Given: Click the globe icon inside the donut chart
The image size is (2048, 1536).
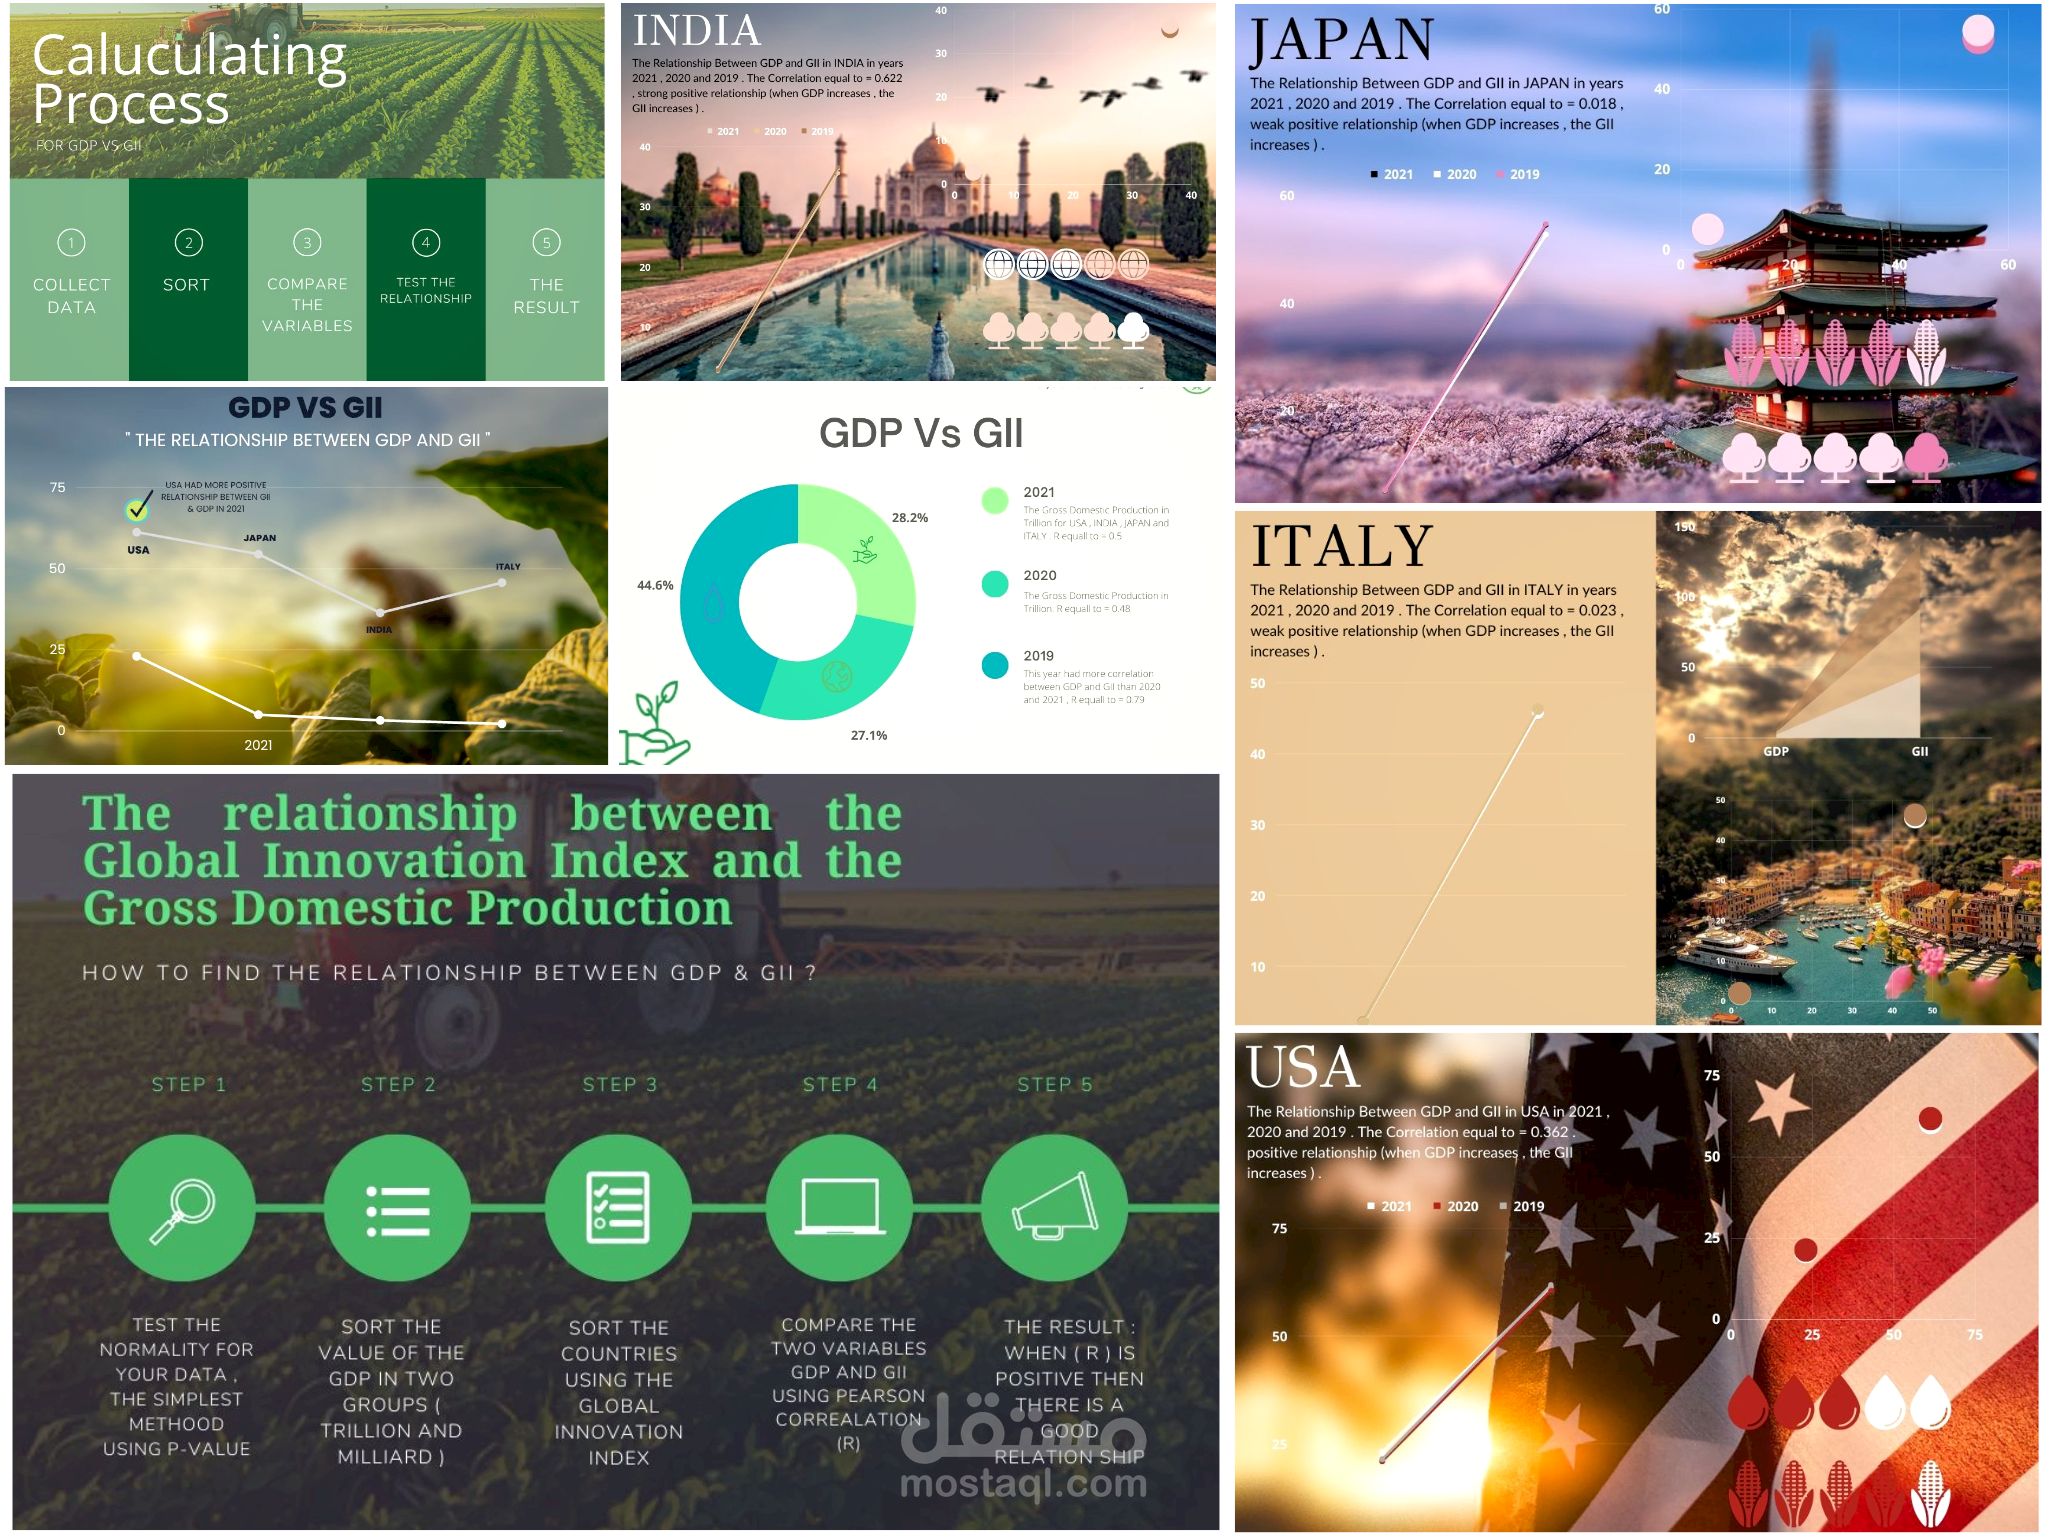Looking at the screenshot, I should pos(837,677).
